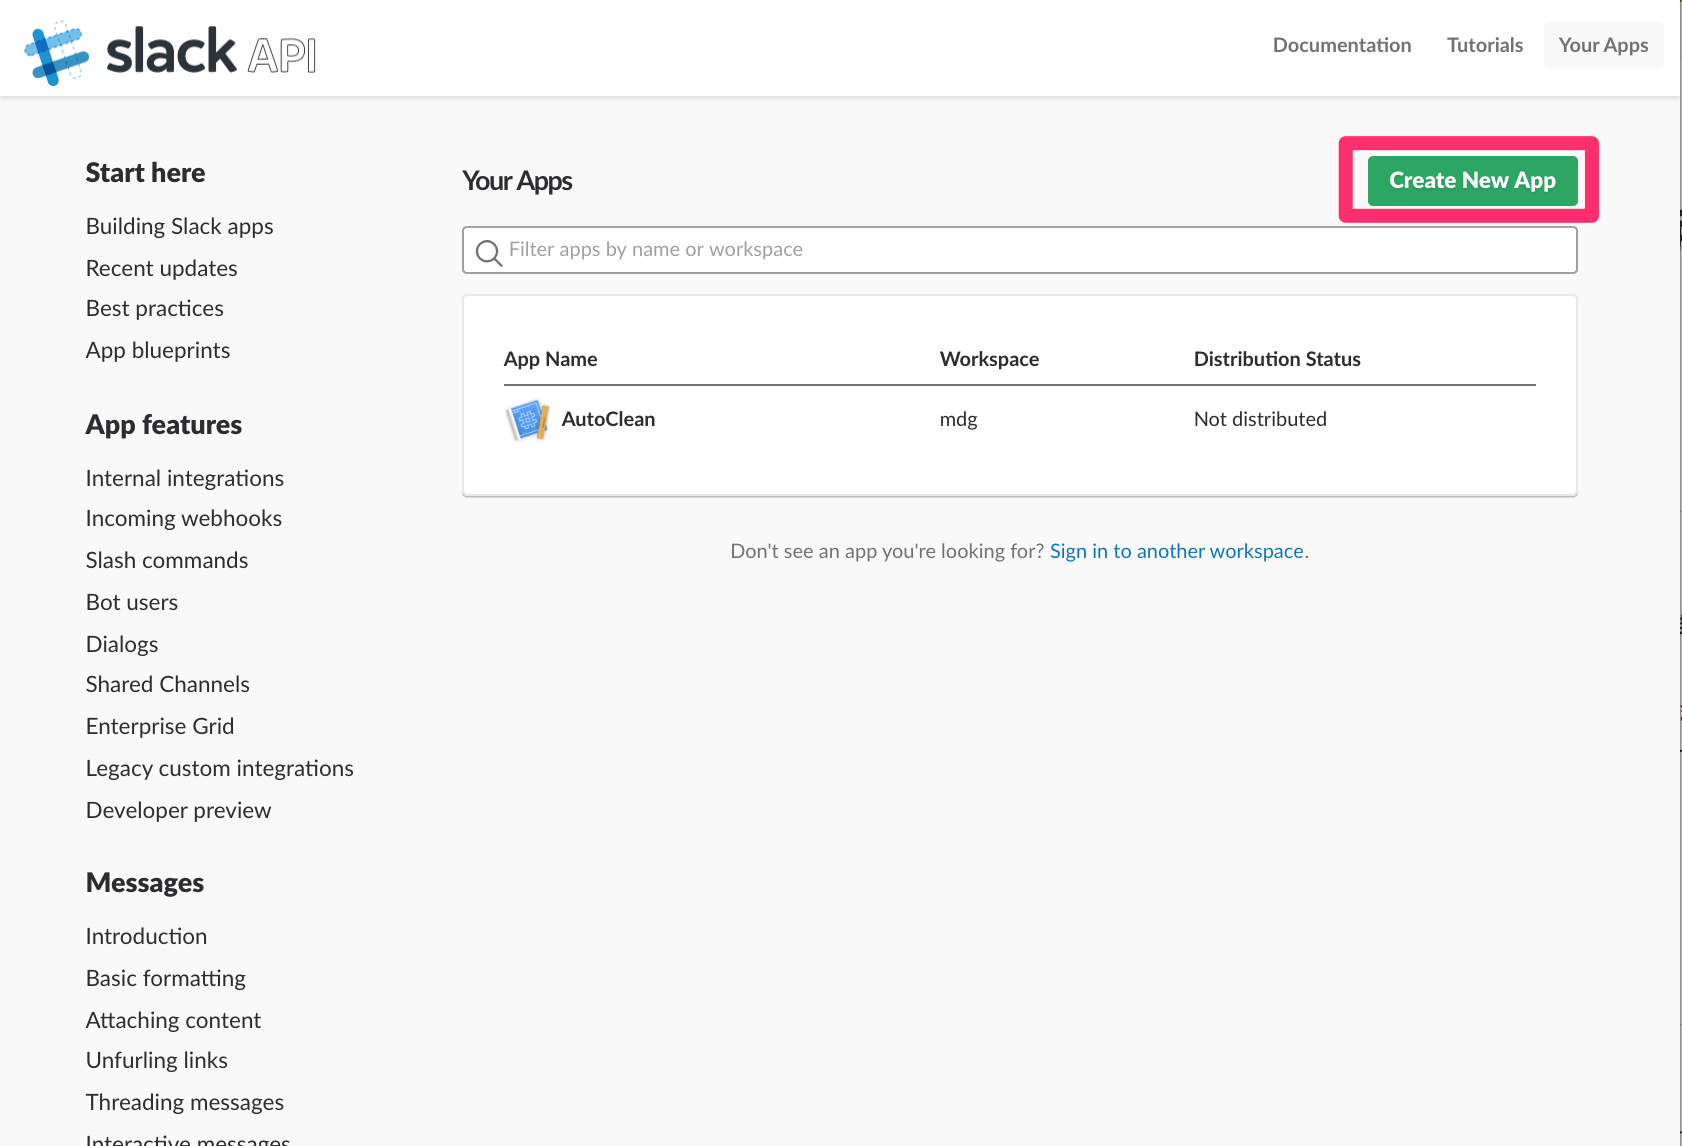Screen dimensions: 1682x1146
Task: Click the Create New App button
Action: coord(1472,180)
